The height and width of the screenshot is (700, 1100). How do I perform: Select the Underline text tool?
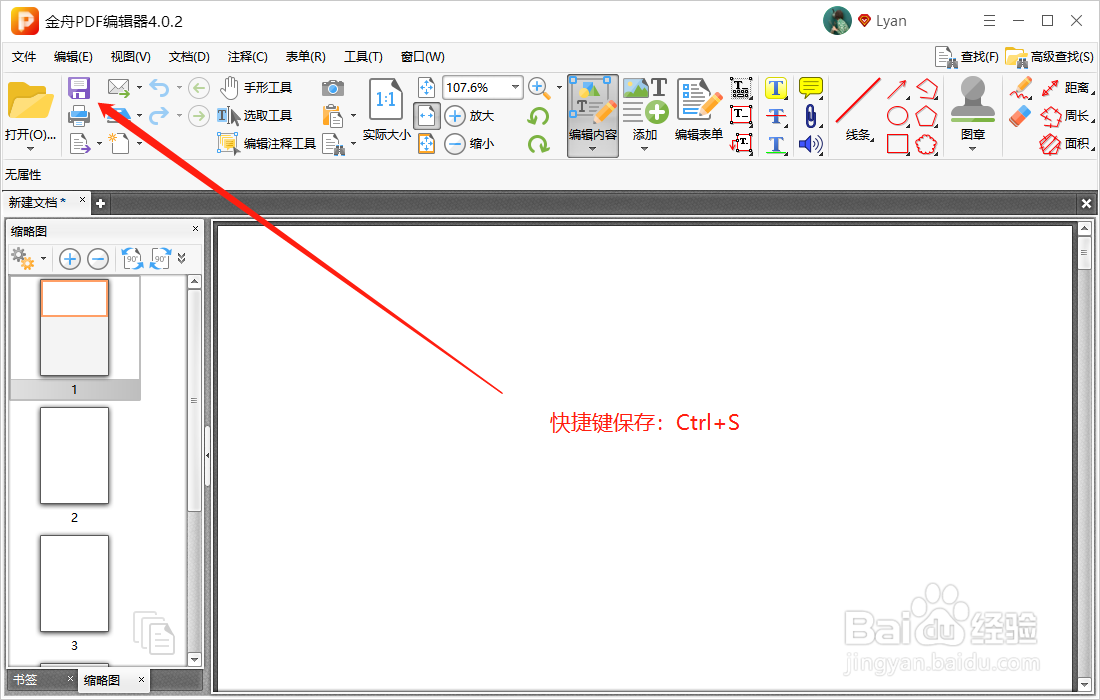pyautogui.click(x=776, y=144)
